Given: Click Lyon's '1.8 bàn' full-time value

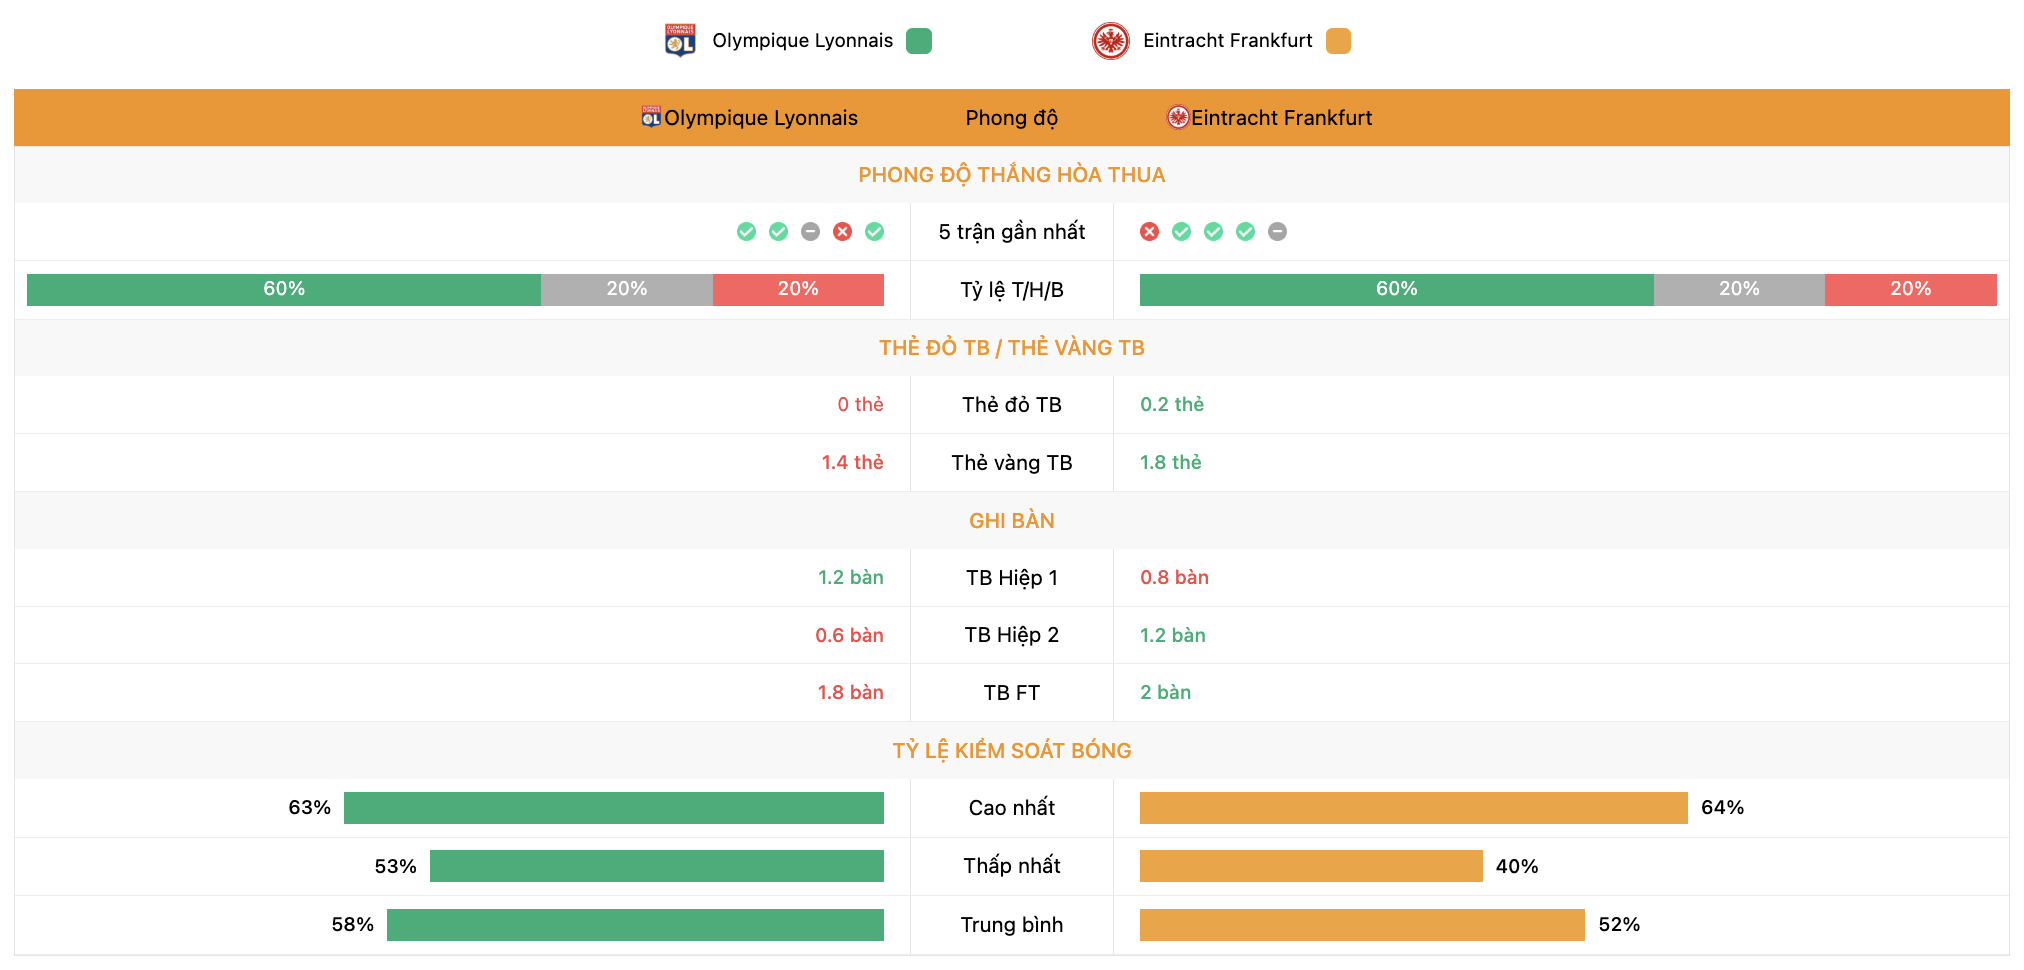Looking at the screenshot, I should [x=850, y=692].
